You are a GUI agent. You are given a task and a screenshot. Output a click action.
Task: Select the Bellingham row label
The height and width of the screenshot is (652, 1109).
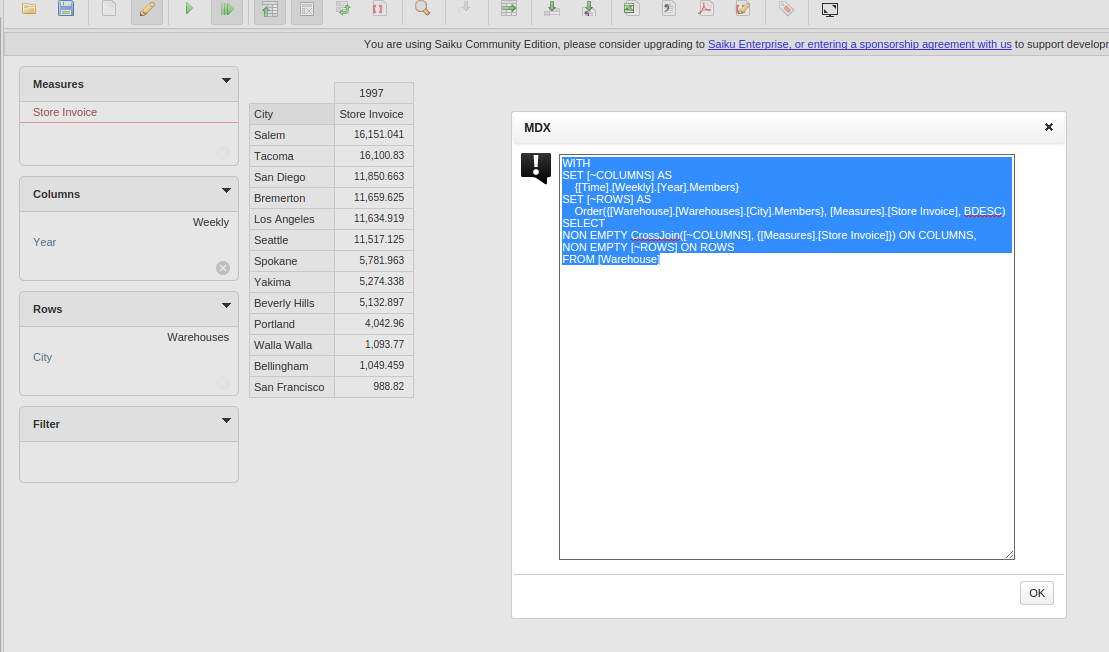tap(291, 366)
